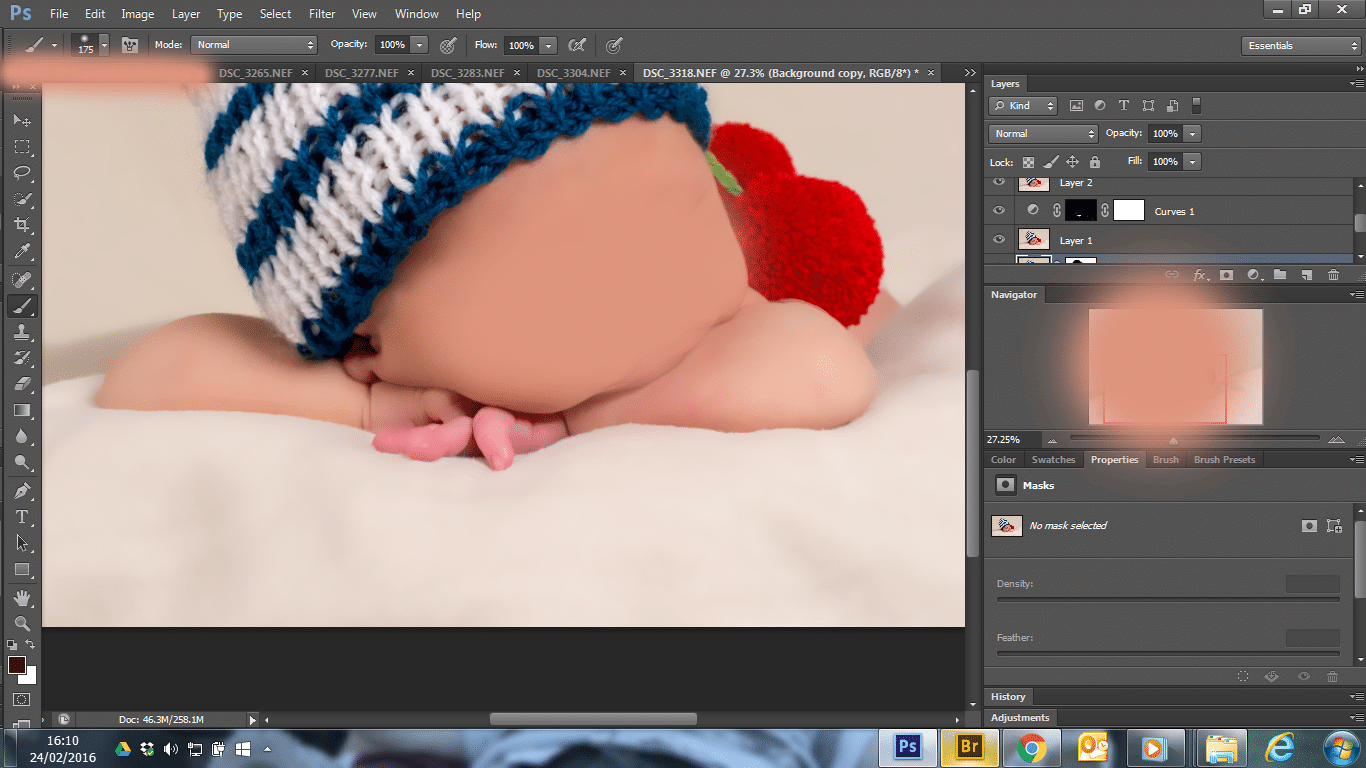Switch to the Swatches panel tab
This screenshot has width=1366, height=768.
click(x=1053, y=460)
